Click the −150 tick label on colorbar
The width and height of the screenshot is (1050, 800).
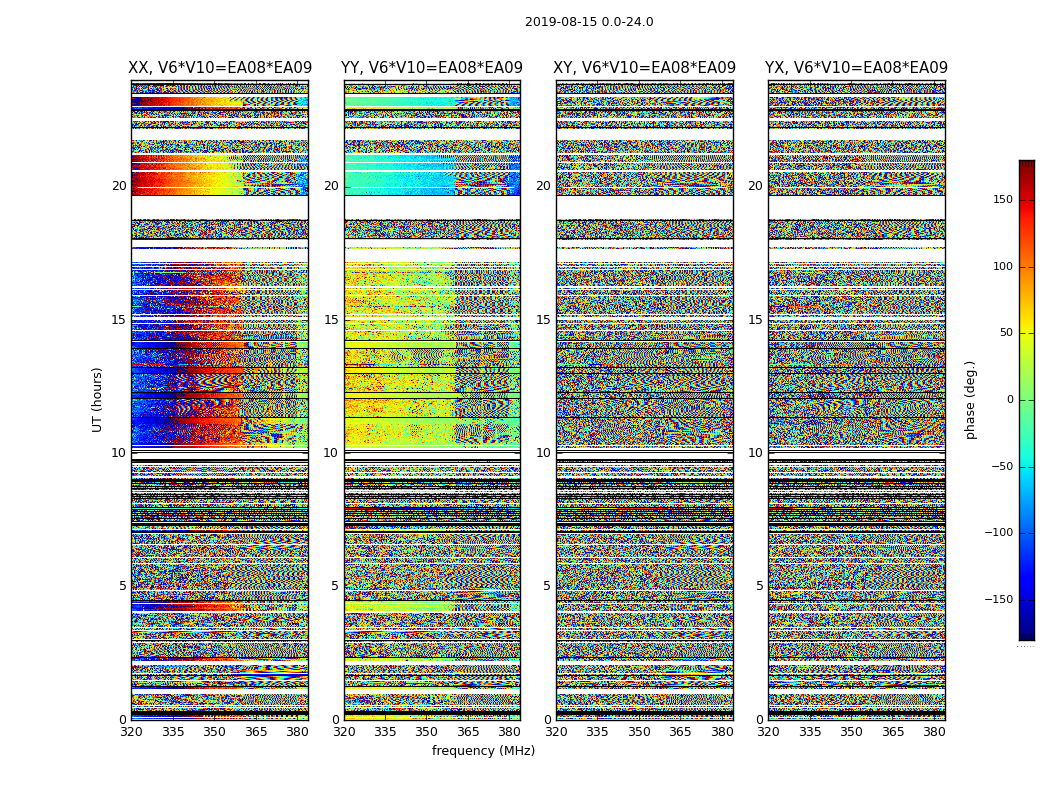999,600
